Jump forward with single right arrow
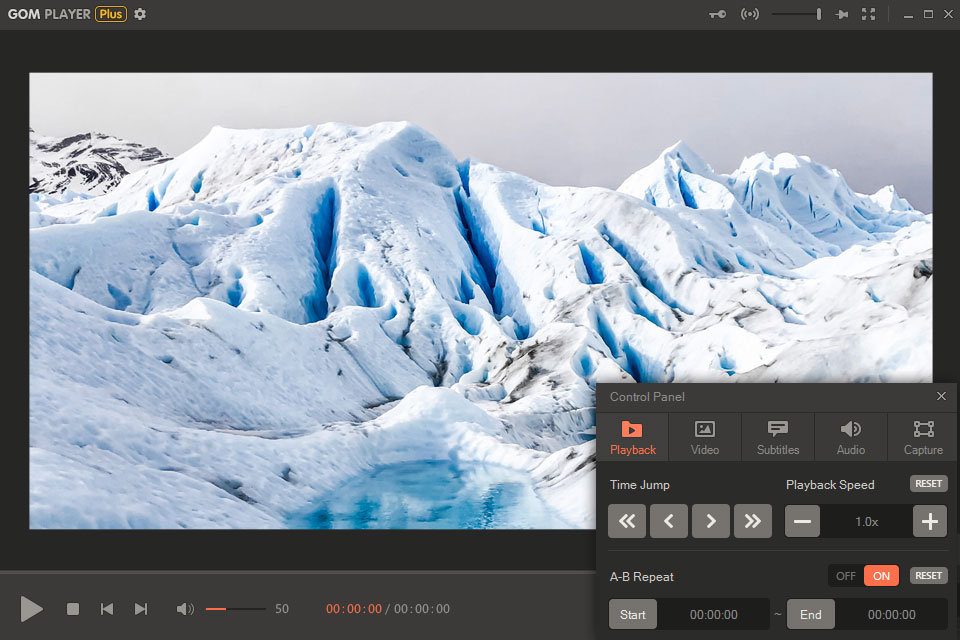Image resolution: width=960 pixels, height=640 pixels. [711, 521]
